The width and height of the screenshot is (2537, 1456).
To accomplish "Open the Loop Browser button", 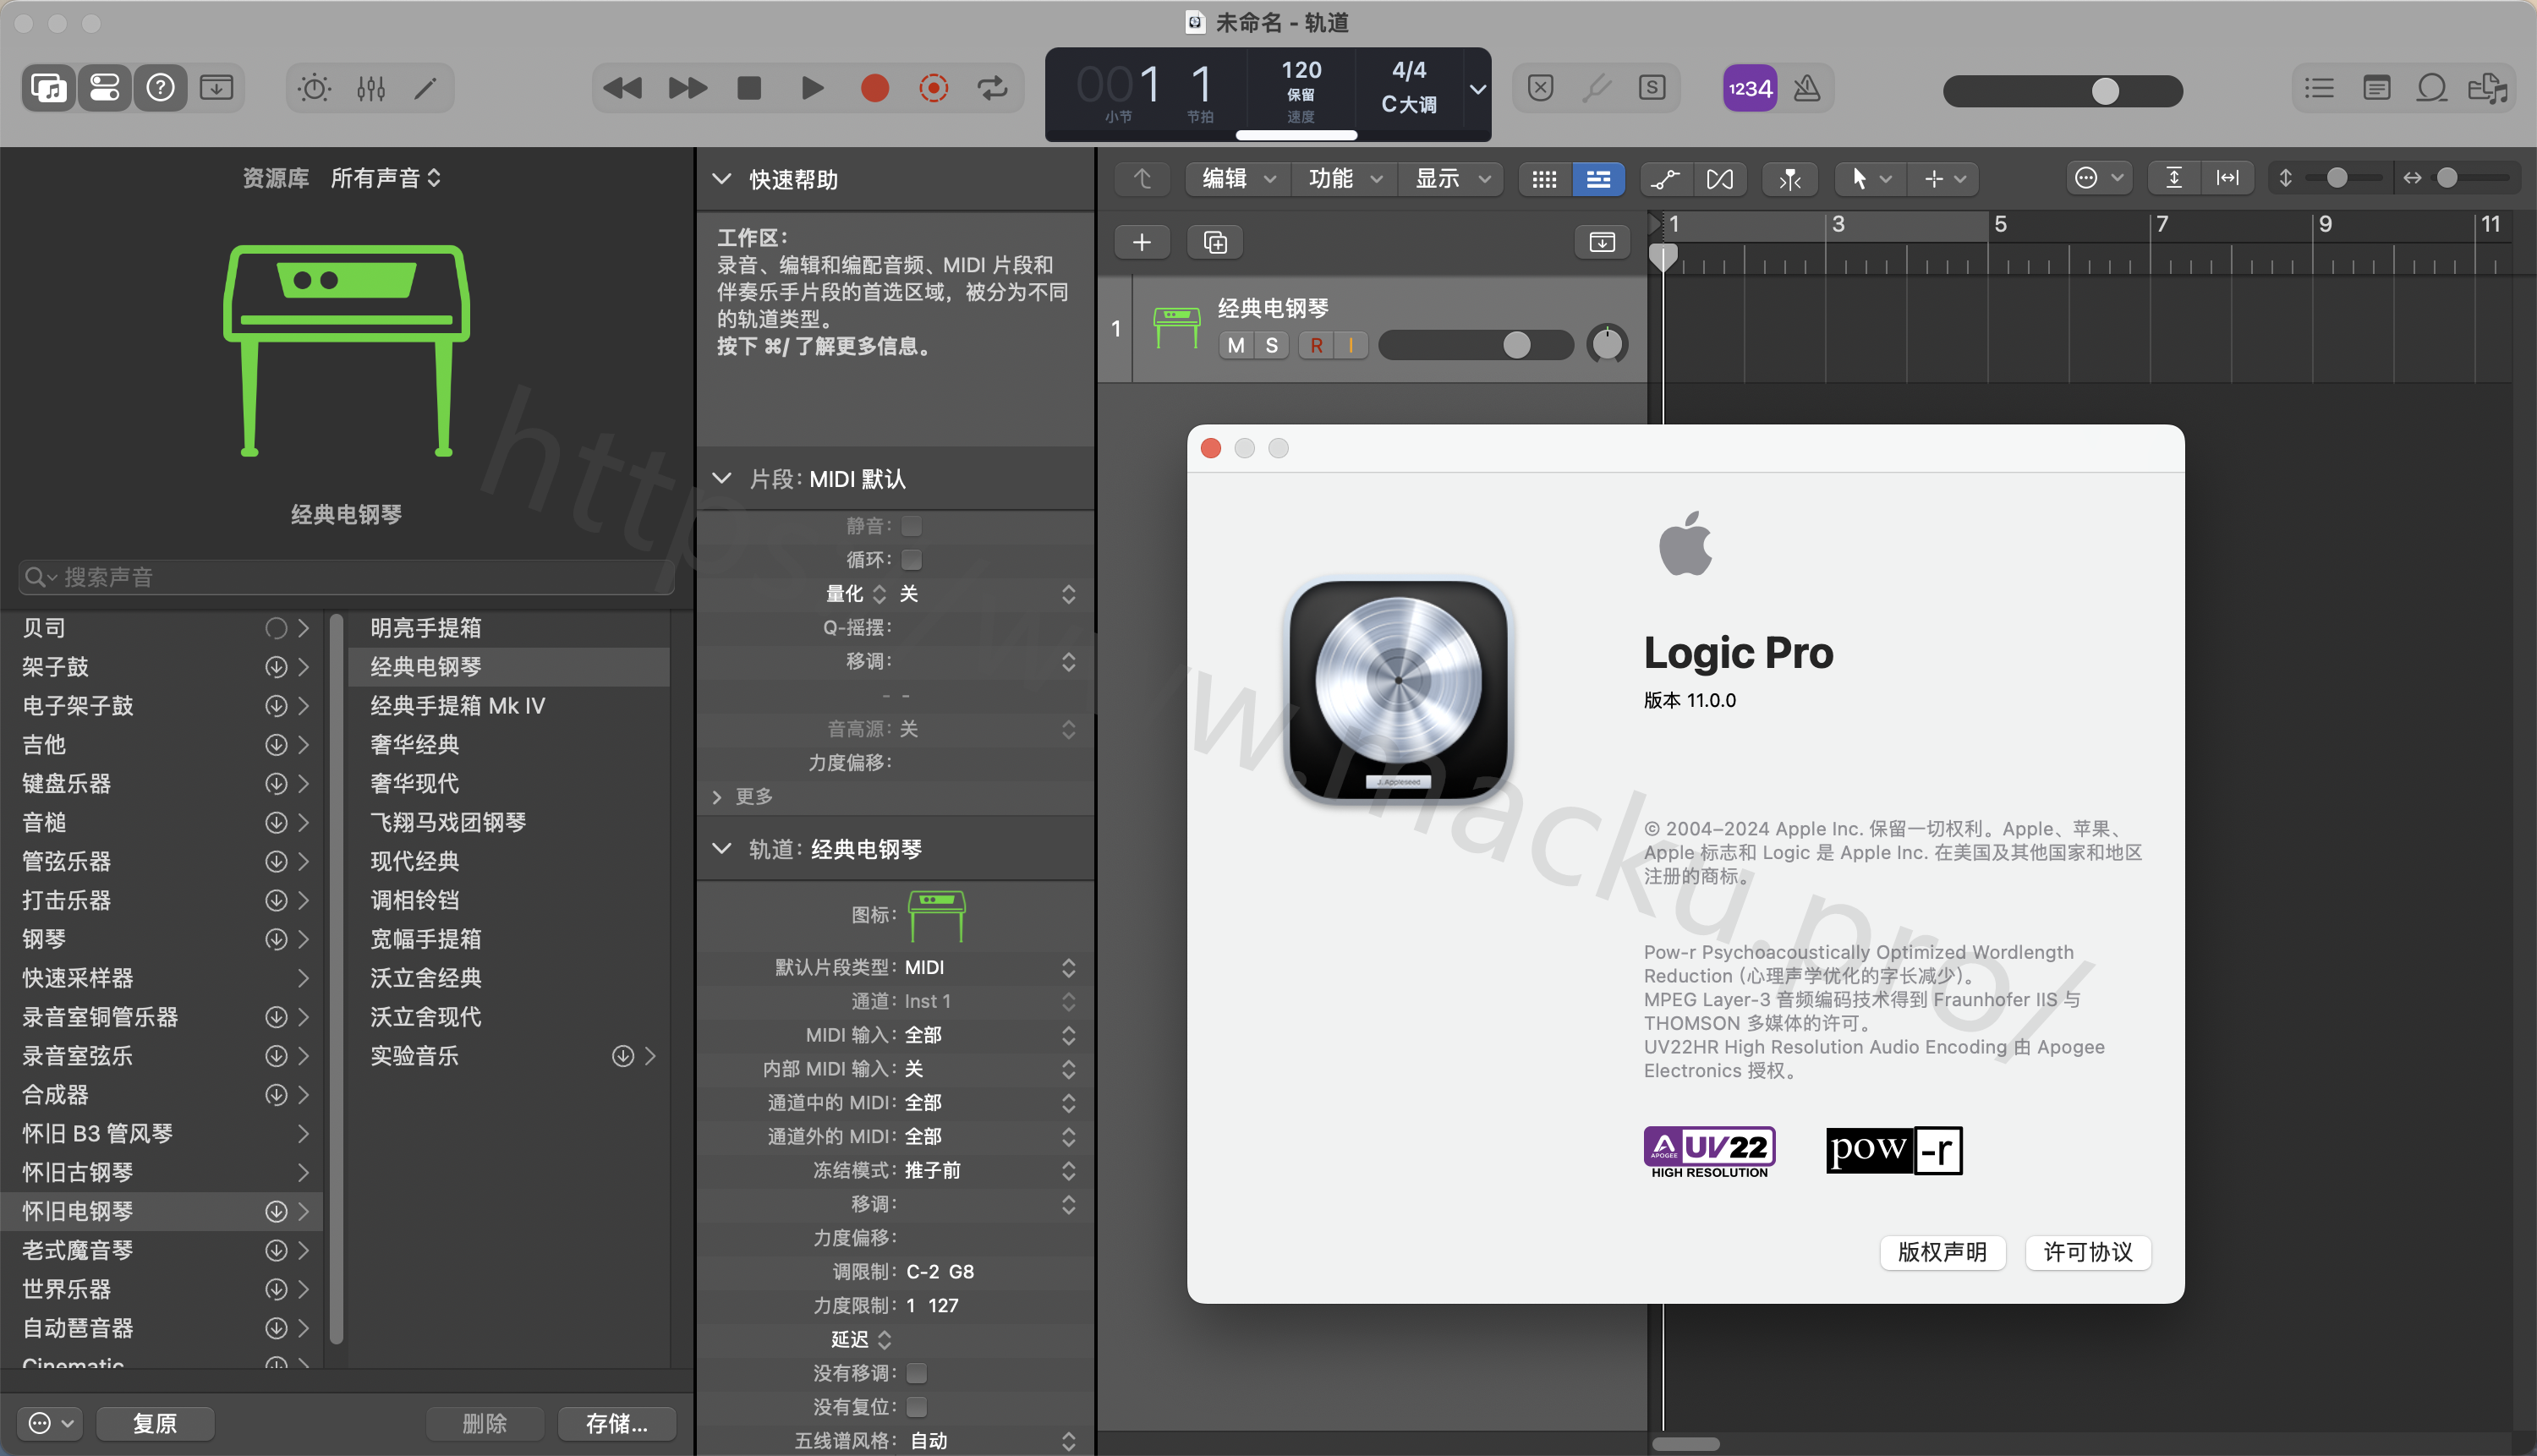I will [x=2431, y=88].
